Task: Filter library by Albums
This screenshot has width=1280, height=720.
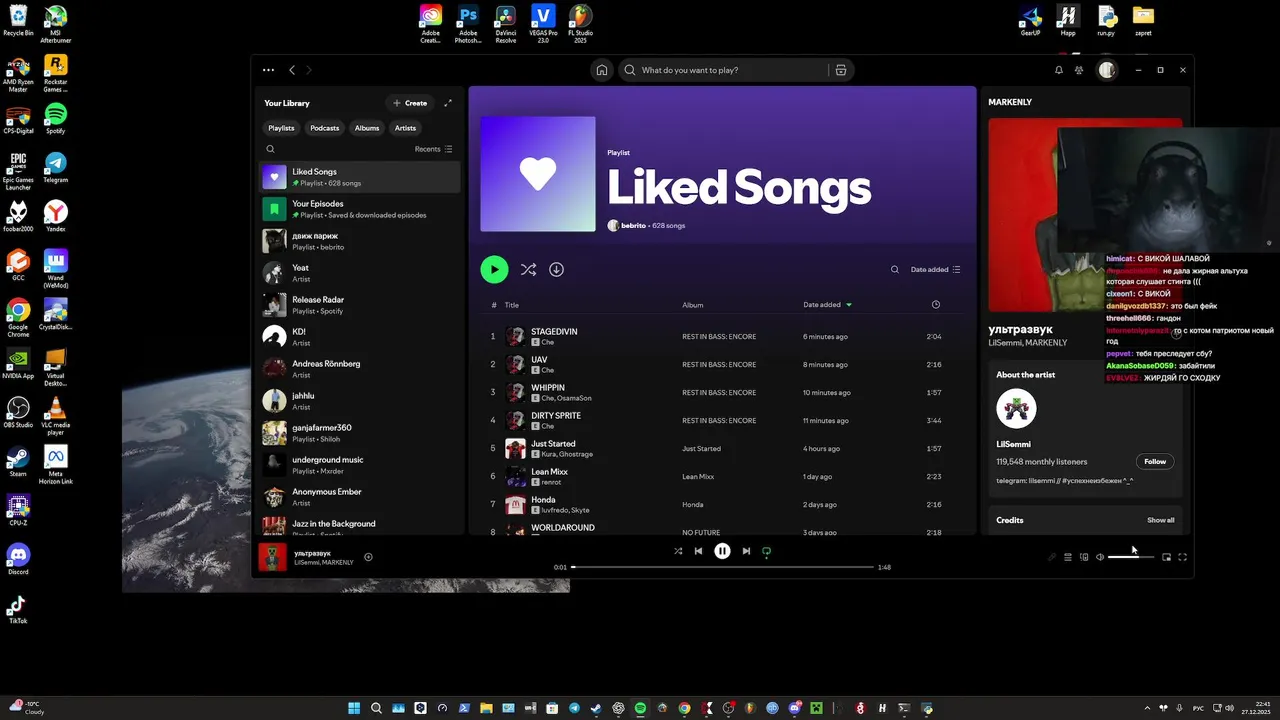Action: 367,128
